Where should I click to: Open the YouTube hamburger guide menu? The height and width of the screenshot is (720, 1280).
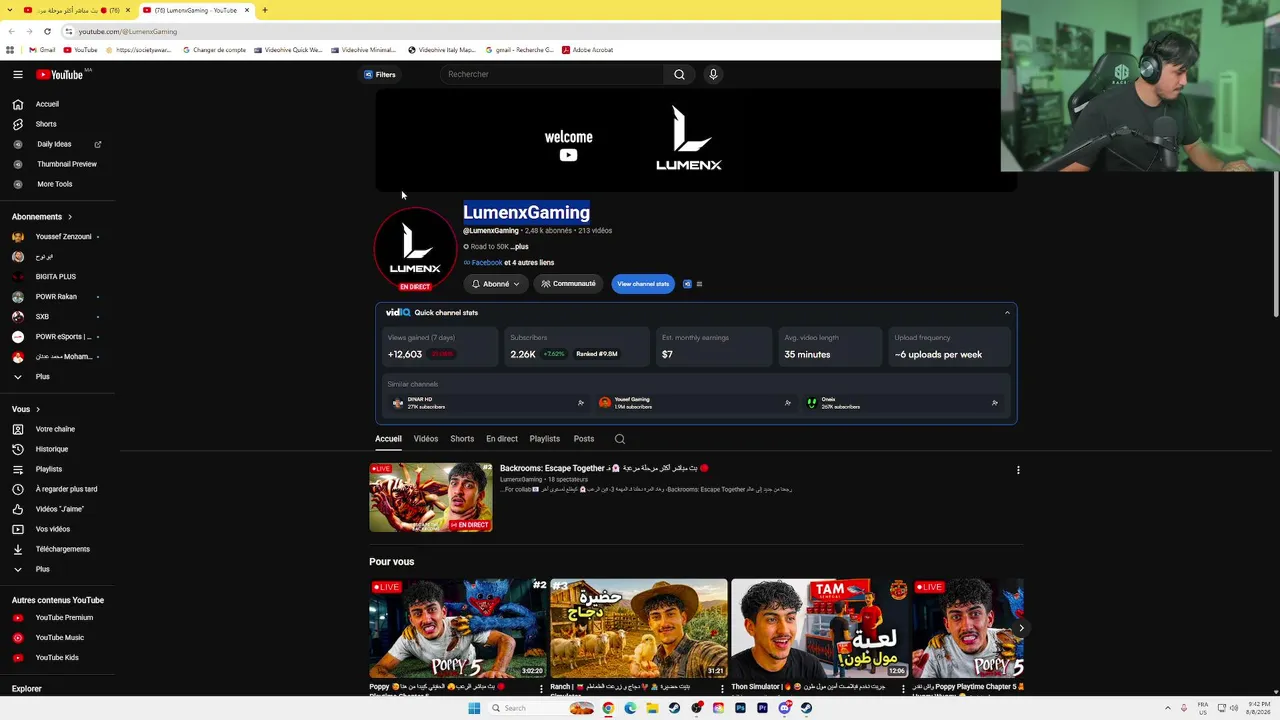[17, 74]
